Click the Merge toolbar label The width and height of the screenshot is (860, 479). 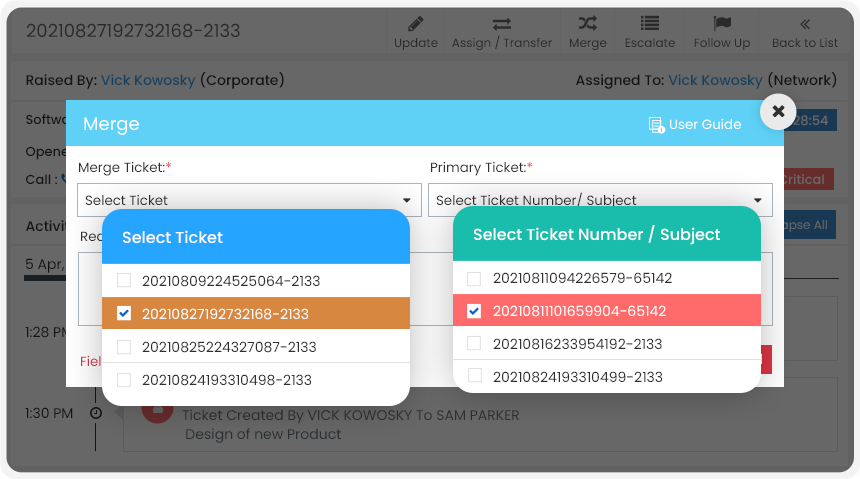click(x=587, y=43)
